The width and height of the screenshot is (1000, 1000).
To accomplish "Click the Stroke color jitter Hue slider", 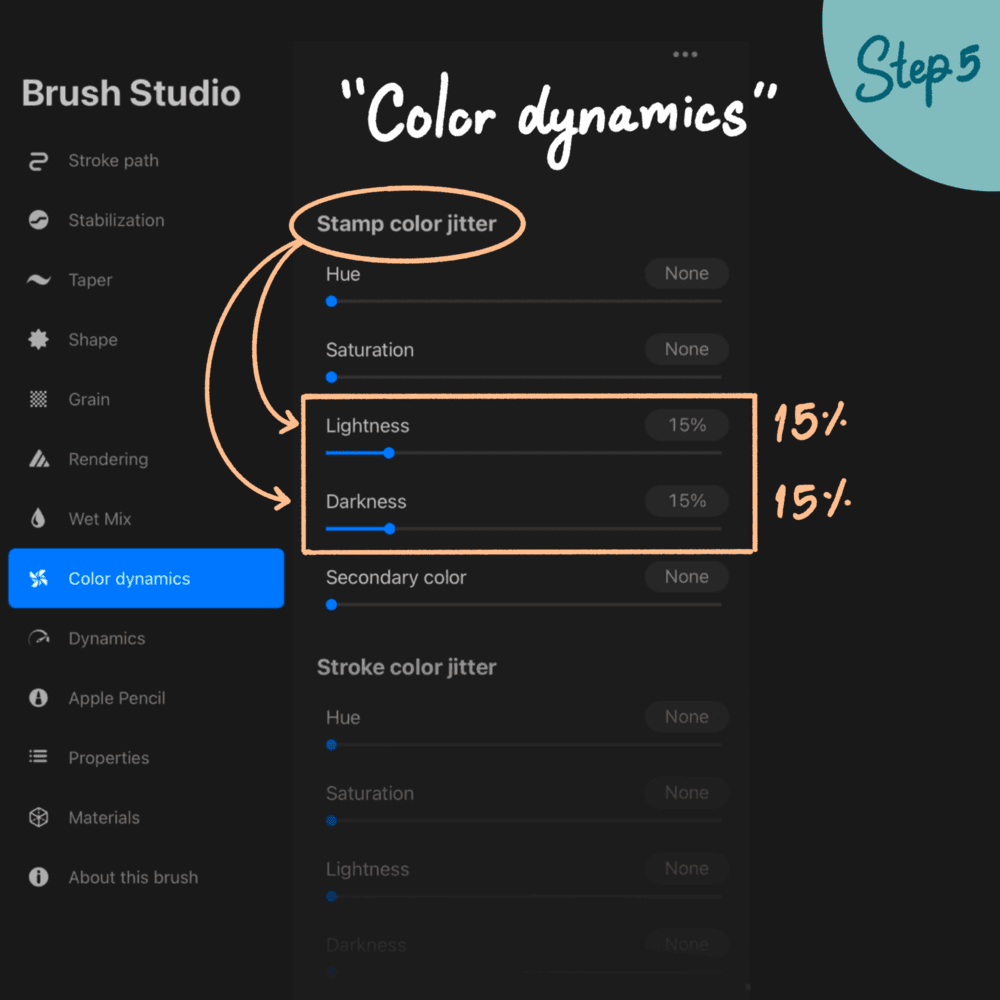I will [524, 745].
